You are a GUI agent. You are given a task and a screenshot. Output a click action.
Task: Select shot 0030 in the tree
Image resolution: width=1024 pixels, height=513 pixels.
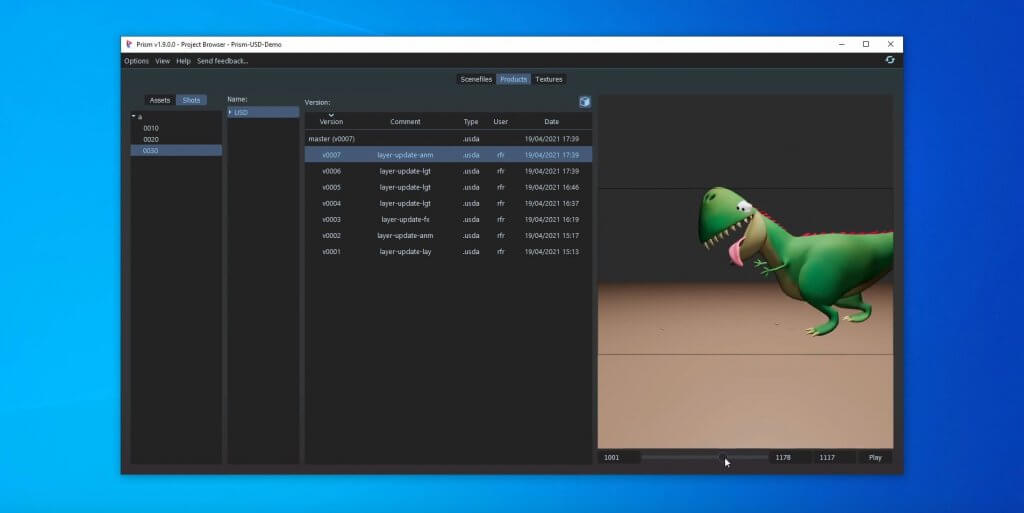pos(176,150)
